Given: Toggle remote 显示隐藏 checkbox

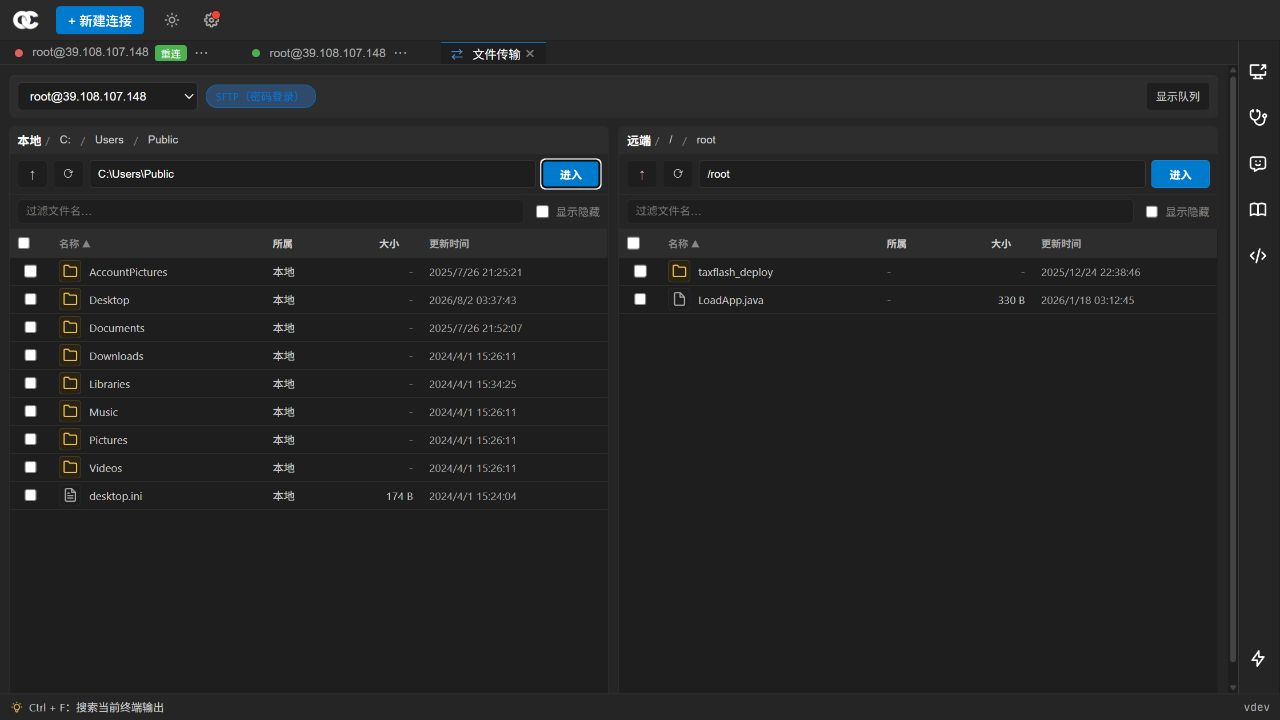Looking at the screenshot, I should click(1152, 212).
